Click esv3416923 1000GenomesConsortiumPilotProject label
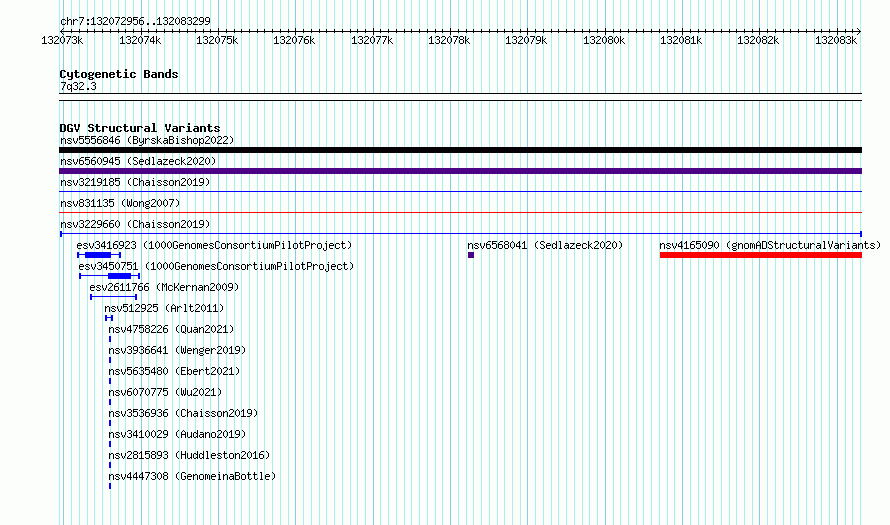Screen dimensions: 890x525 [x=215, y=245]
